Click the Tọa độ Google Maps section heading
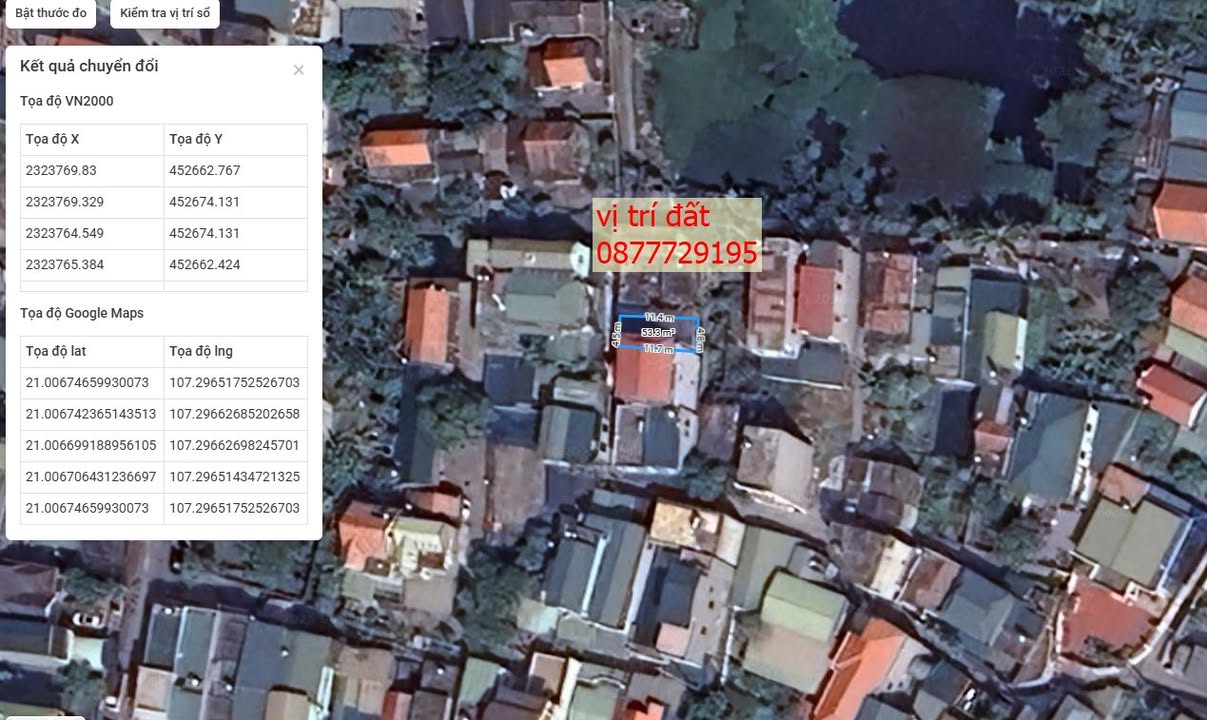The image size is (1207, 720). click(x=82, y=313)
